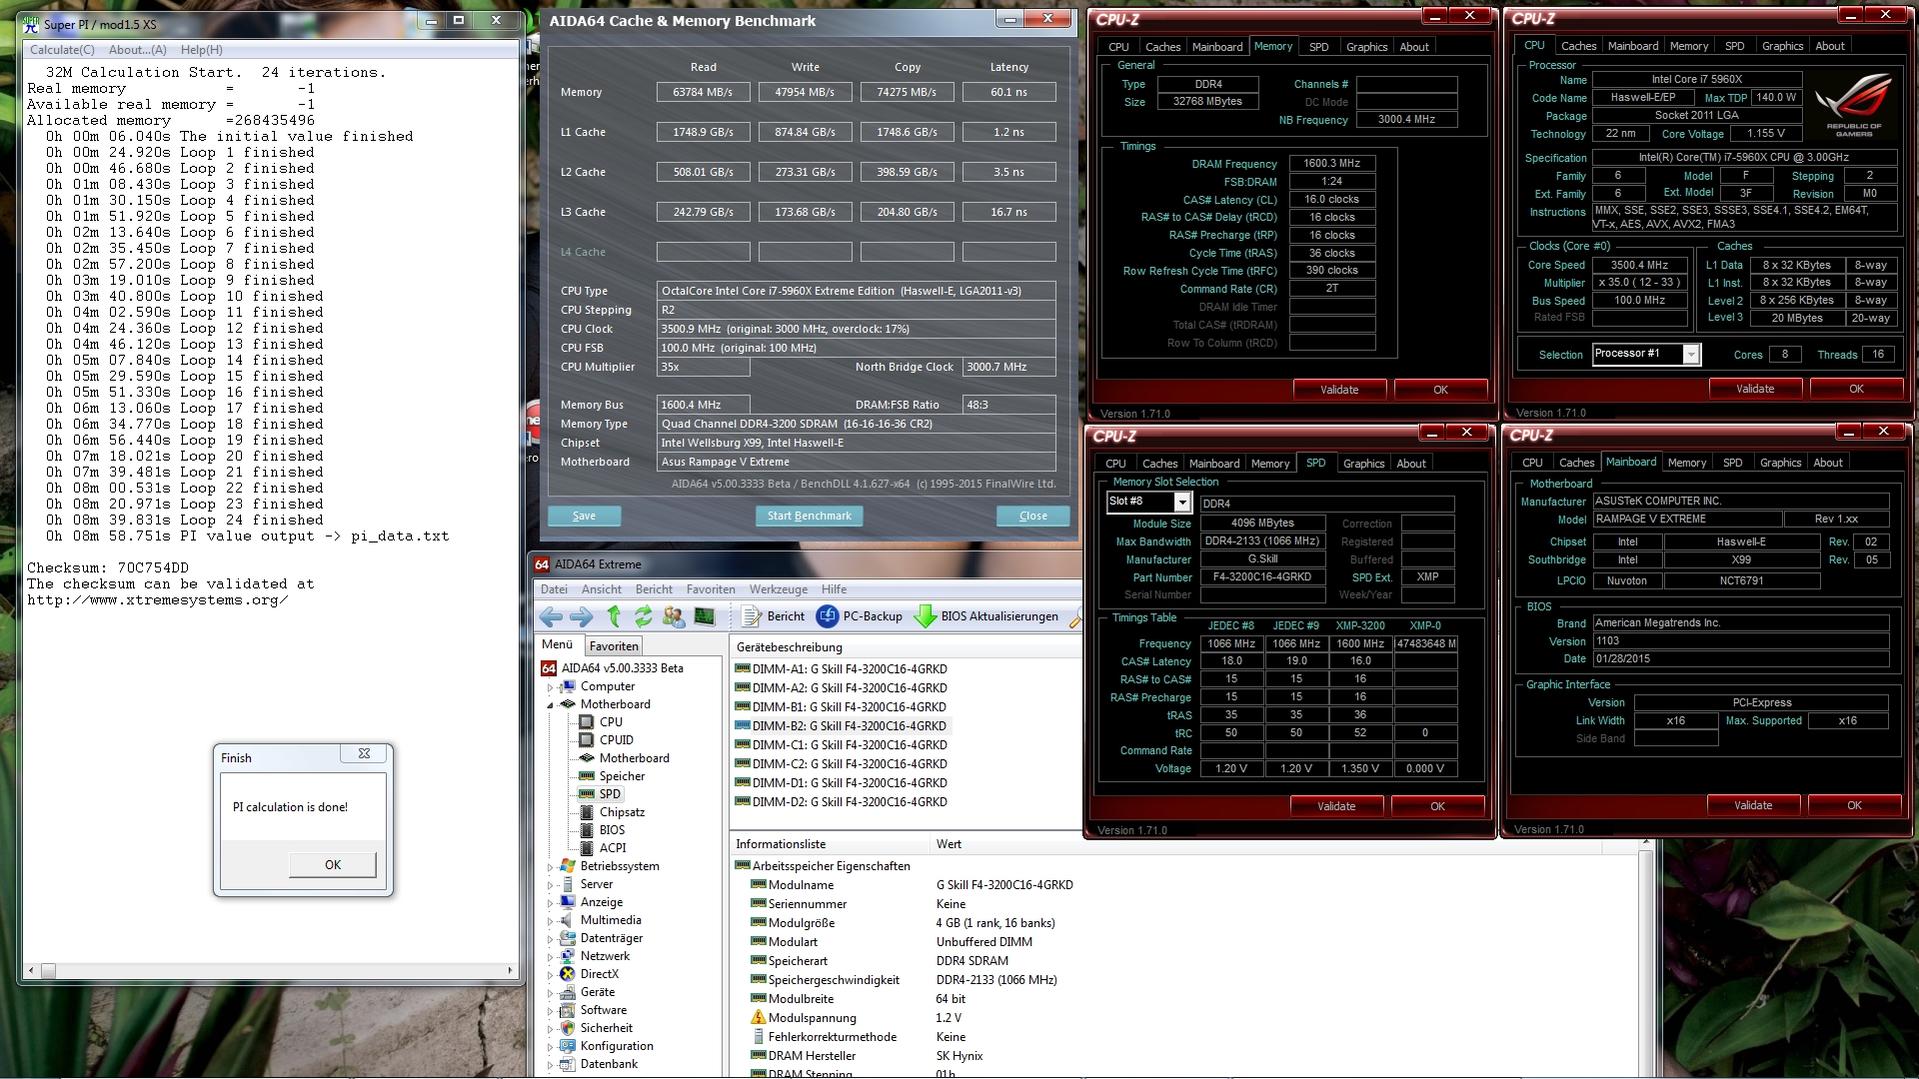Open BIOS Aktualisierungen from the toolbar
This screenshot has height=1079, width=1919.
(x=986, y=617)
